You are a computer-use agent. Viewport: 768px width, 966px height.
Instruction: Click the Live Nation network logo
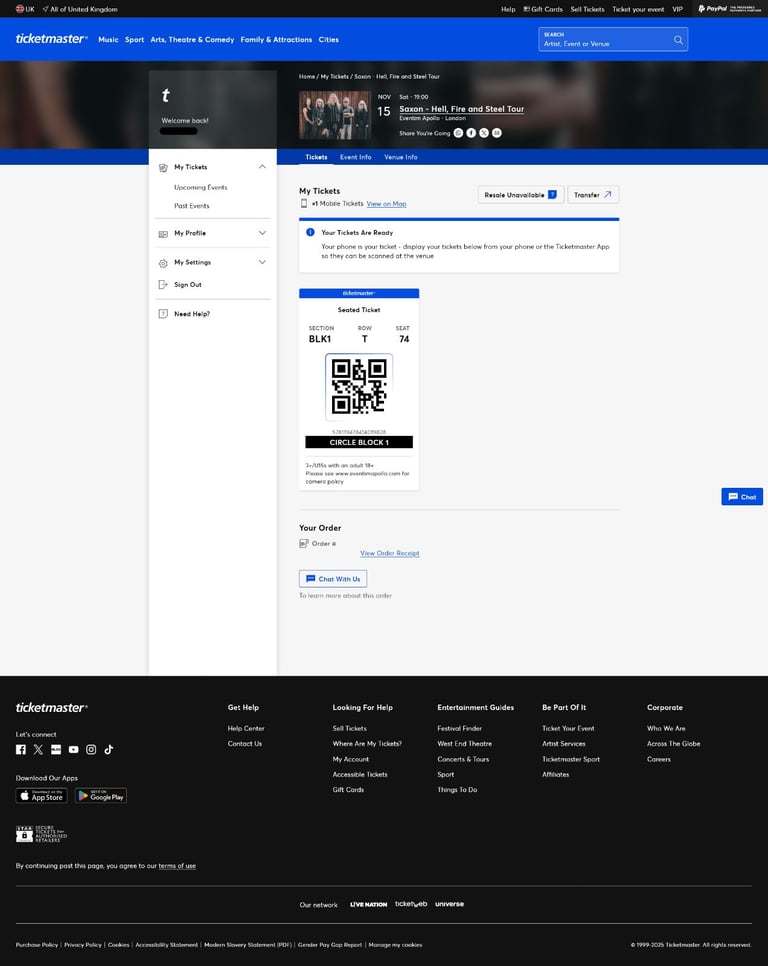coord(368,904)
